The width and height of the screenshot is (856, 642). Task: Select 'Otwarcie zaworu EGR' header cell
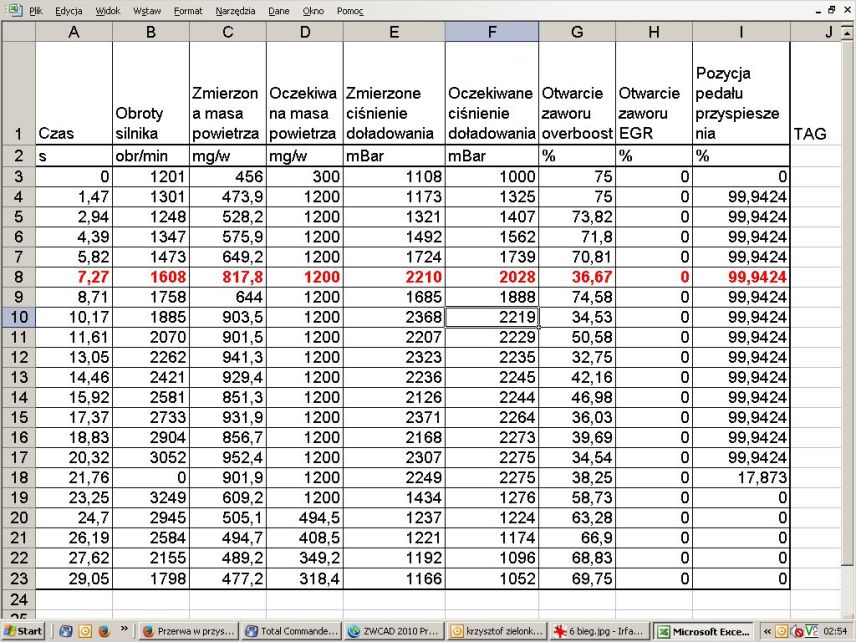(x=654, y=93)
